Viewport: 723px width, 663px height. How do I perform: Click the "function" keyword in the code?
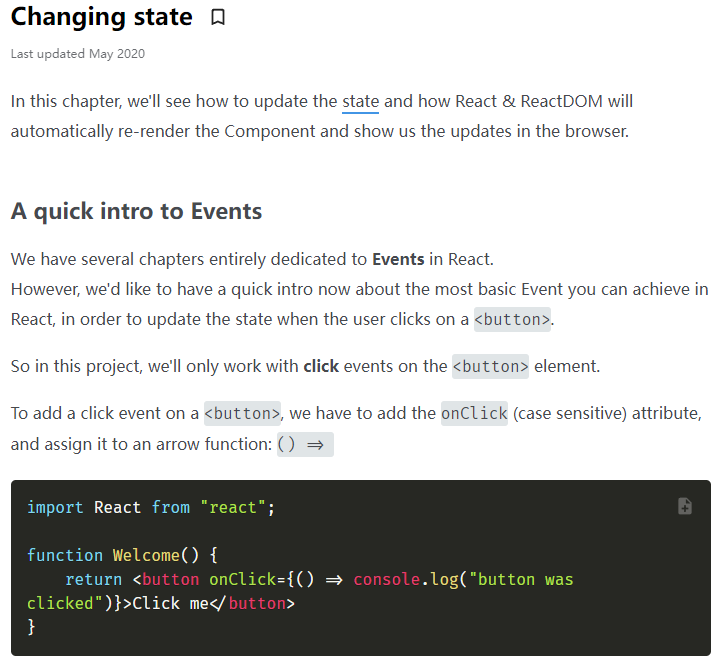click(65, 555)
